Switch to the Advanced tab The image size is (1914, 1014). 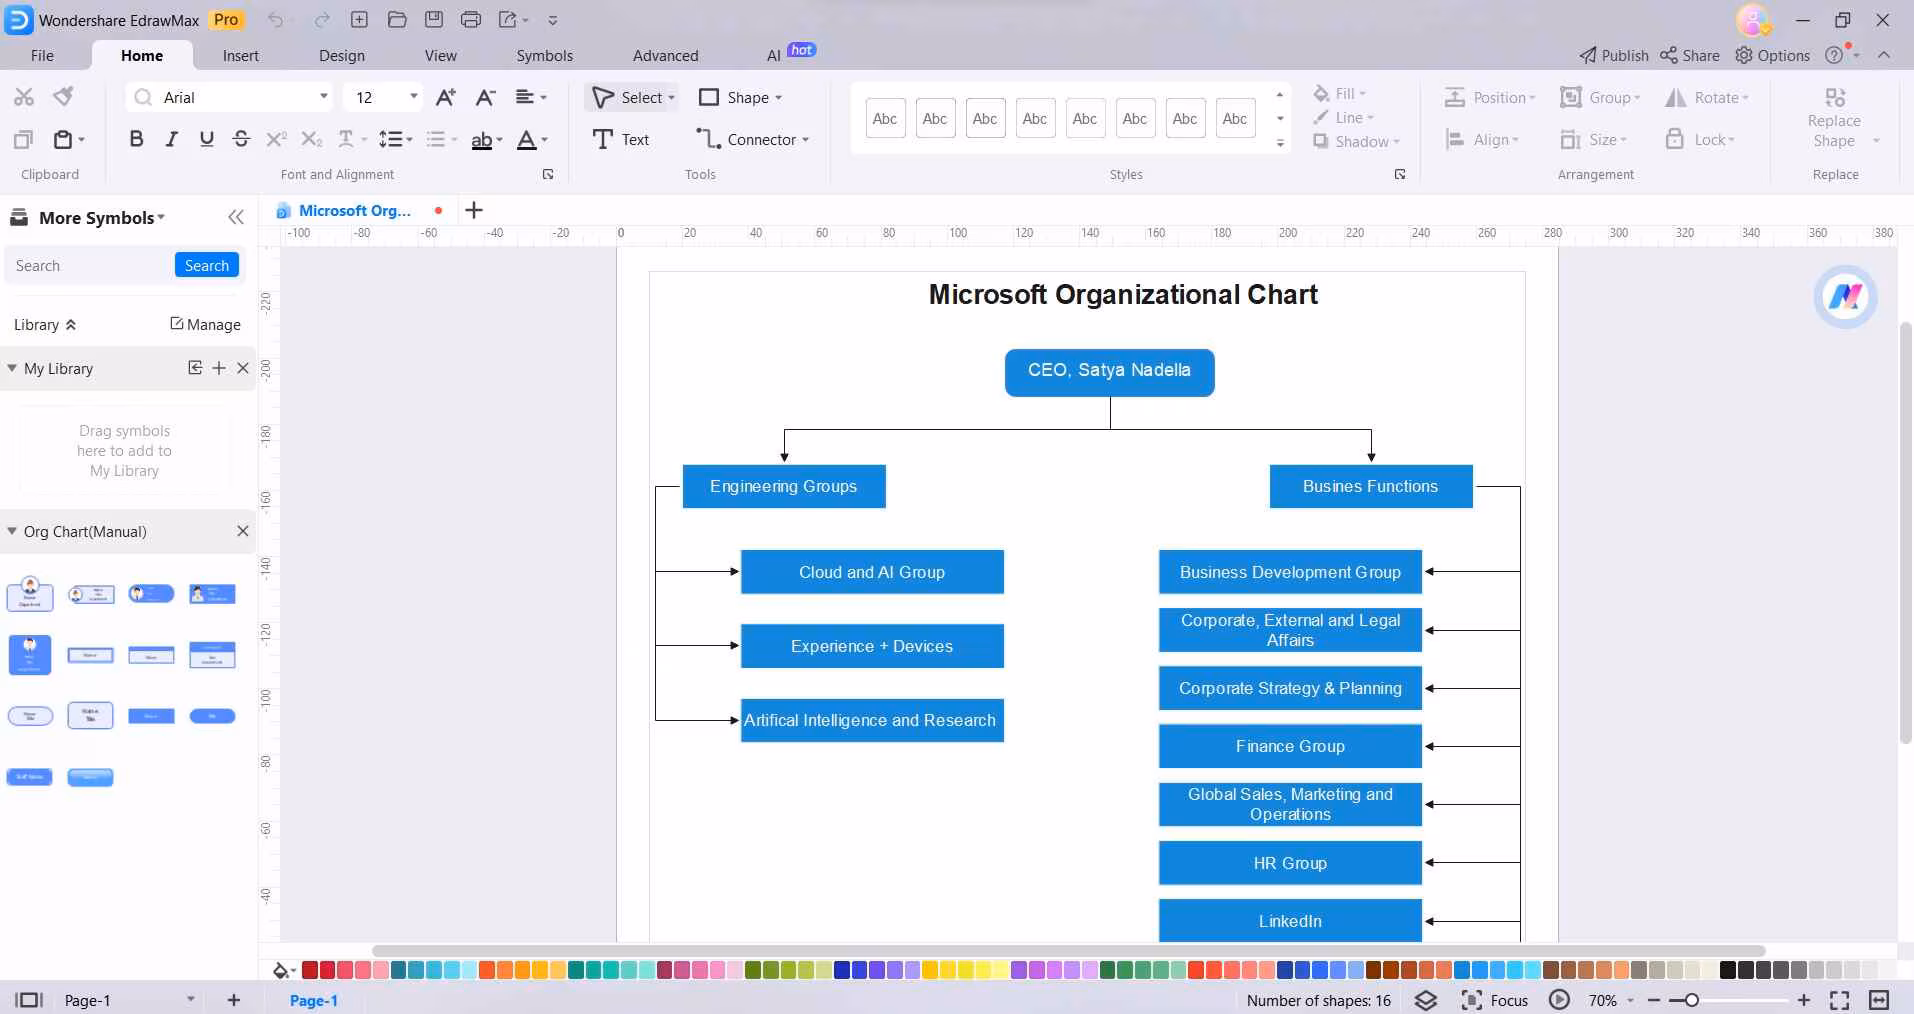[x=666, y=56]
